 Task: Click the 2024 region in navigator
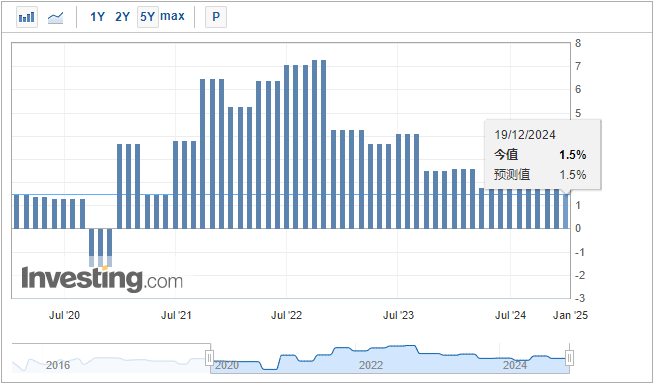tap(515, 365)
